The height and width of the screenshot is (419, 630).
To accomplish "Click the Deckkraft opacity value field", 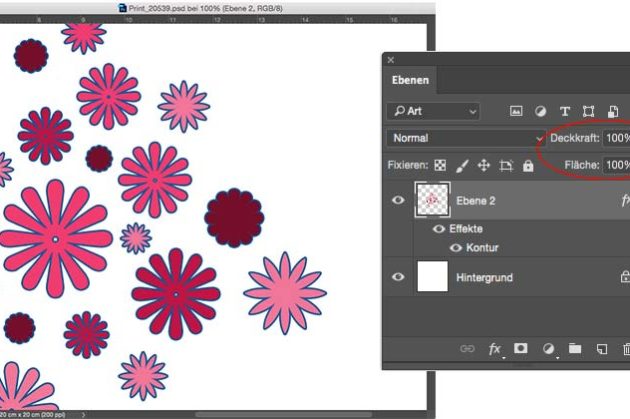I will point(616,138).
